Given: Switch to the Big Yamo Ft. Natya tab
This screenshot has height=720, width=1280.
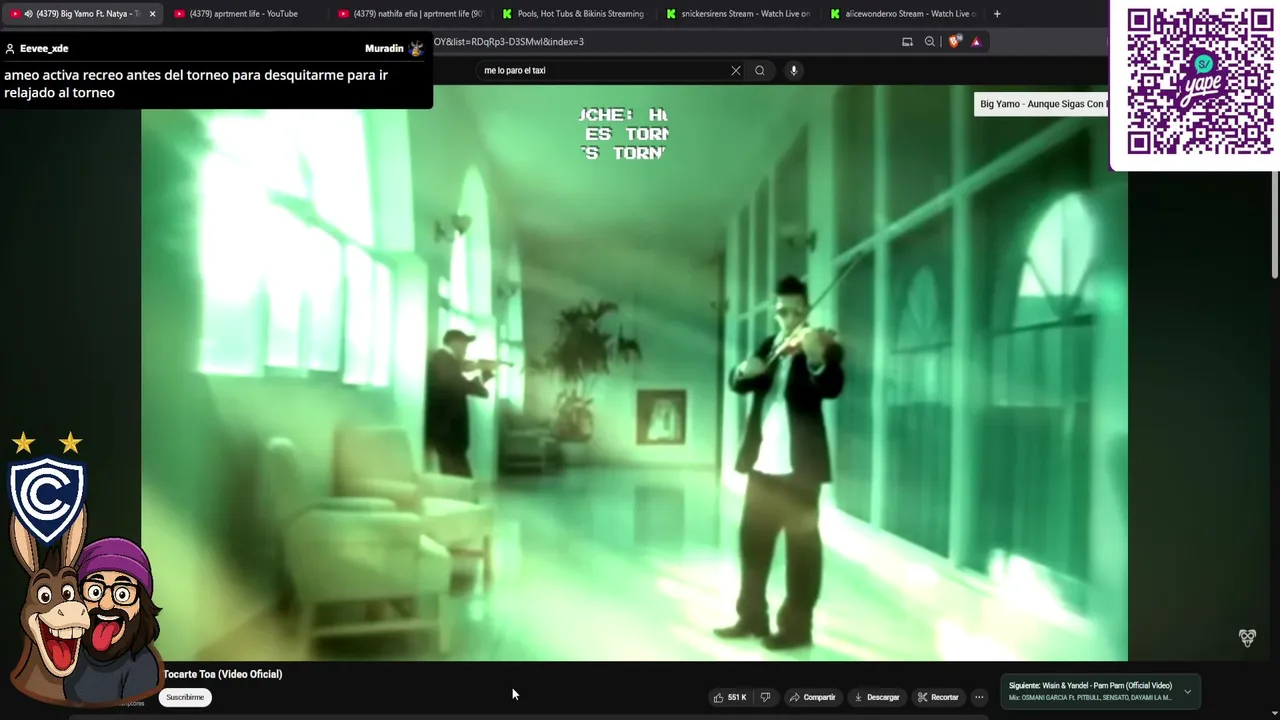Looking at the screenshot, I should (x=82, y=14).
